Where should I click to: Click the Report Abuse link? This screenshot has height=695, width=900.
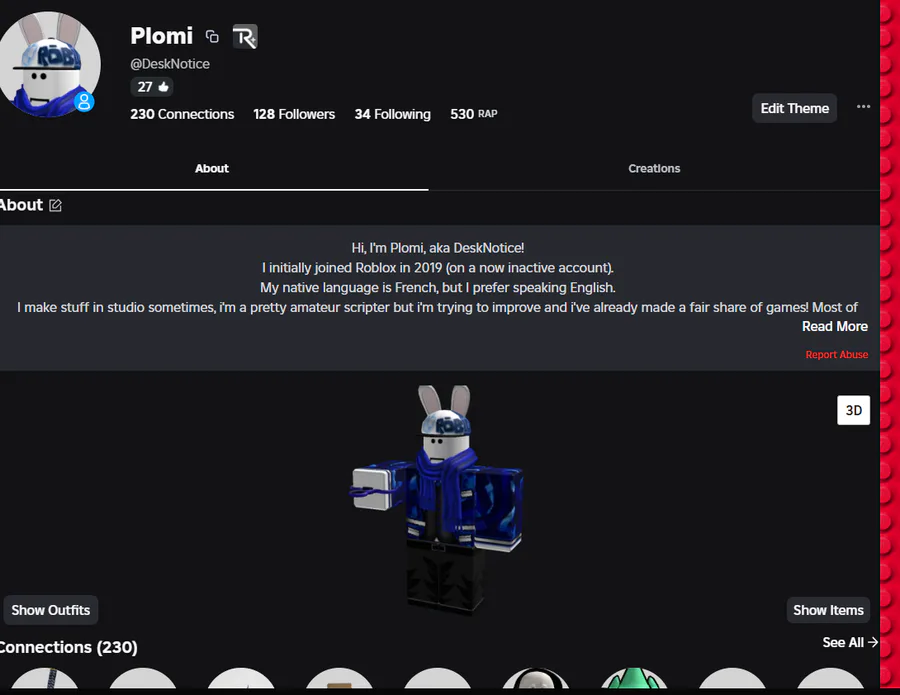coord(836,355)
